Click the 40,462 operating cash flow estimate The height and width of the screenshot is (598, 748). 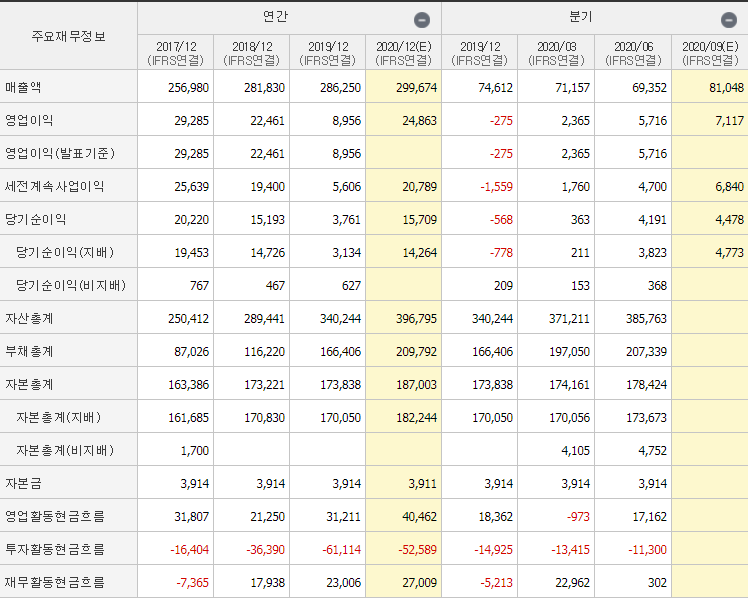419,516
